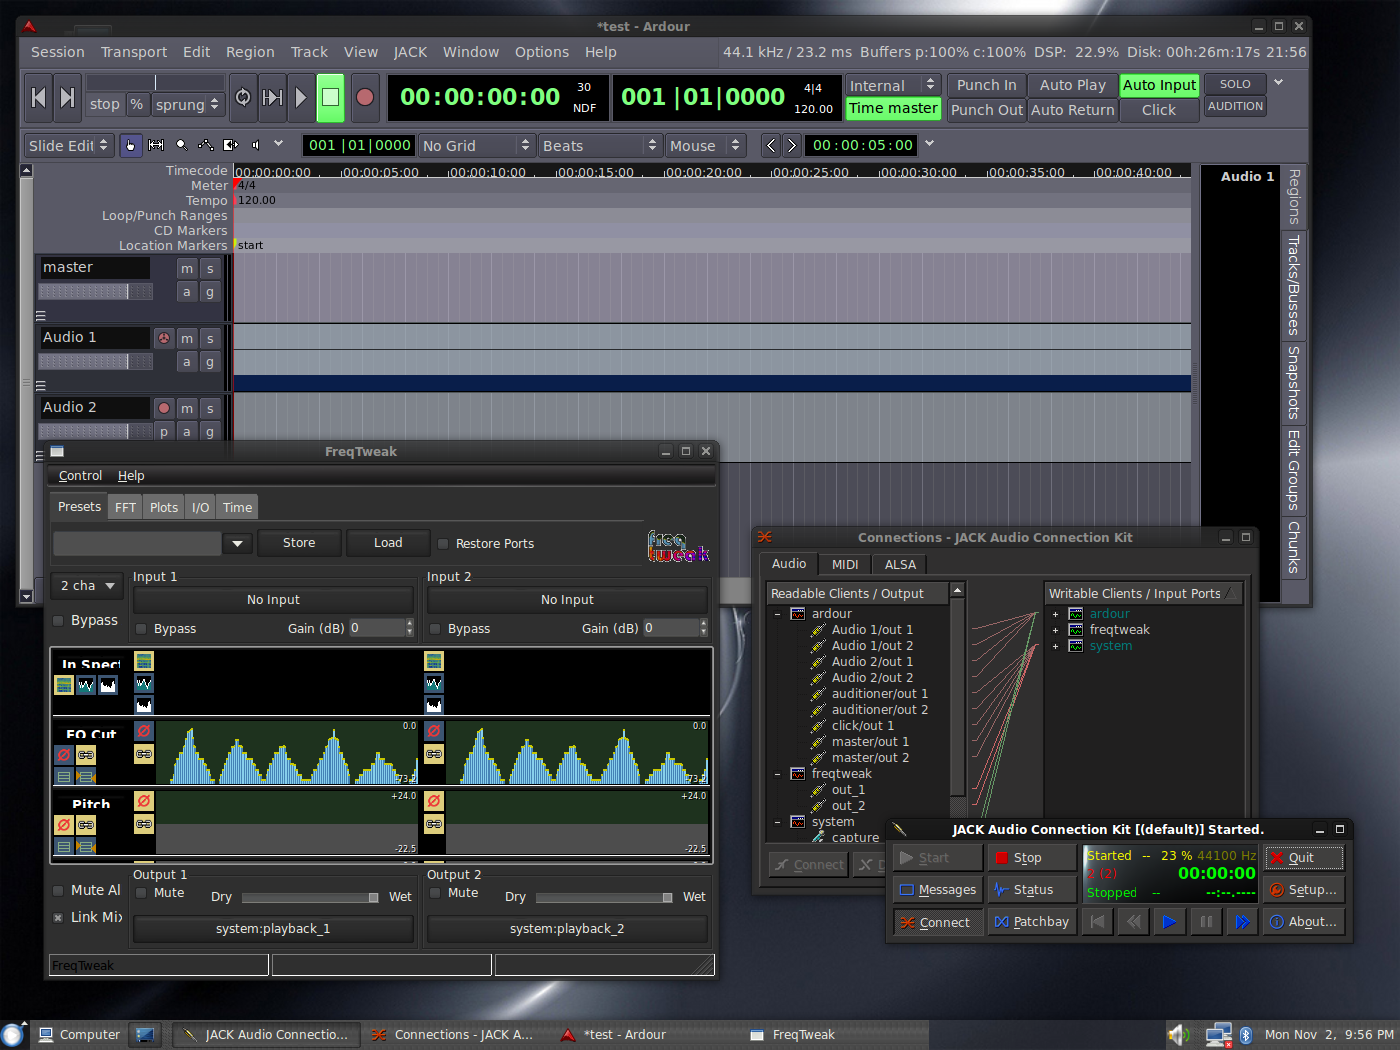1400x1050 pixels.
Task: Open the Internal sync source dropdown
Action: [893, 86]
